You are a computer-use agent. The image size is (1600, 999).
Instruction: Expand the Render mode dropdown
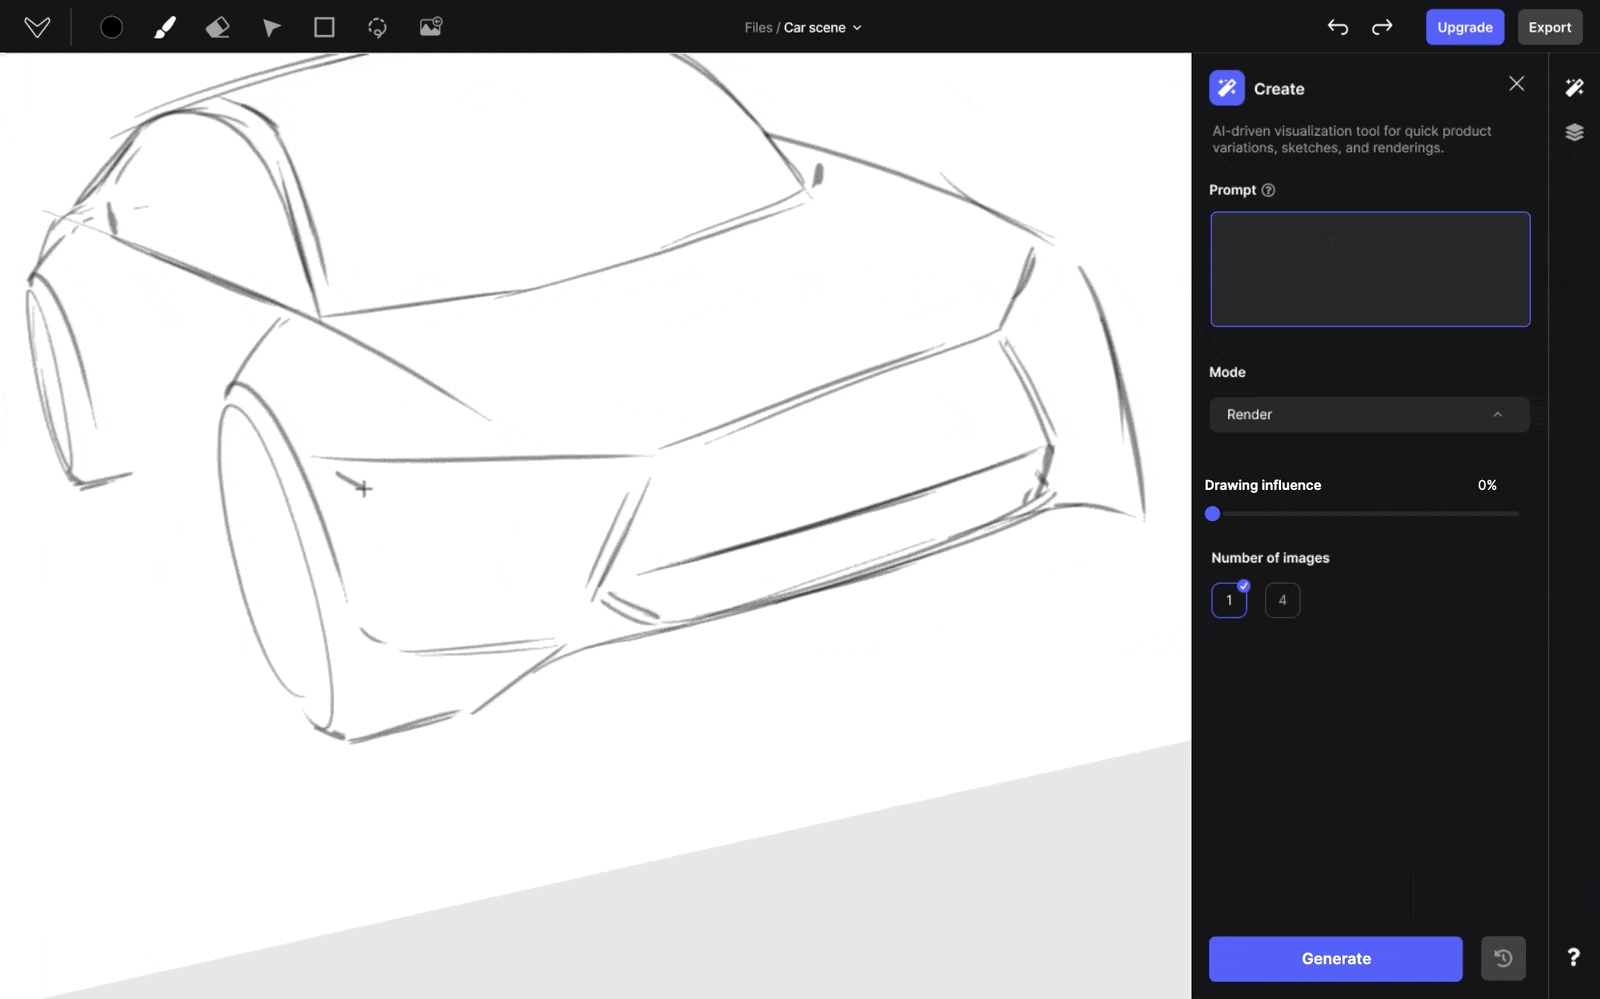(x=1369, y=415)
